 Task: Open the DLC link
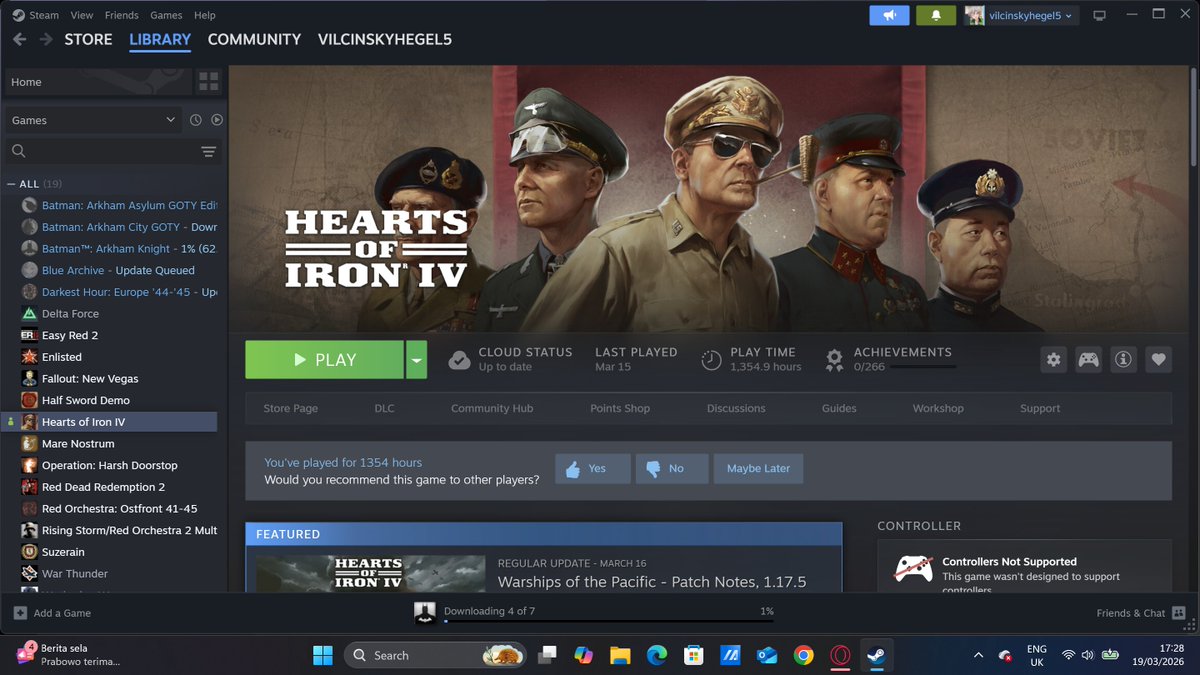click(x=385, y=408)
